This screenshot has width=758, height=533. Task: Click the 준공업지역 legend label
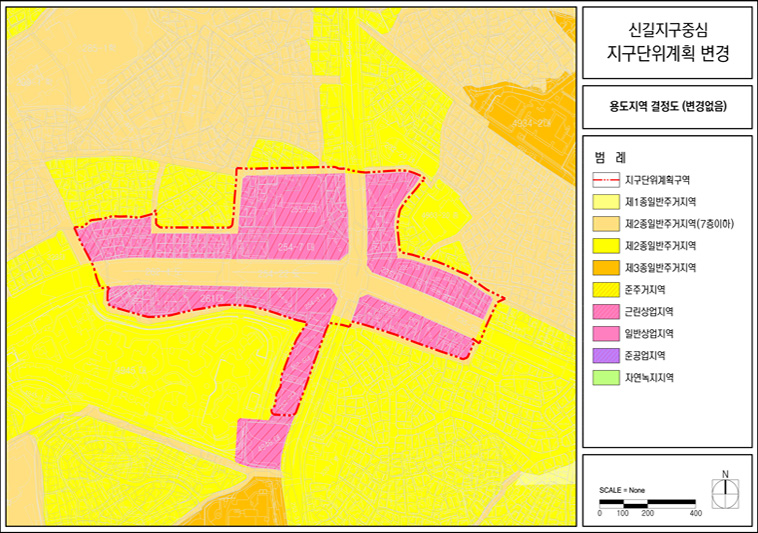(x=645, y=356)
